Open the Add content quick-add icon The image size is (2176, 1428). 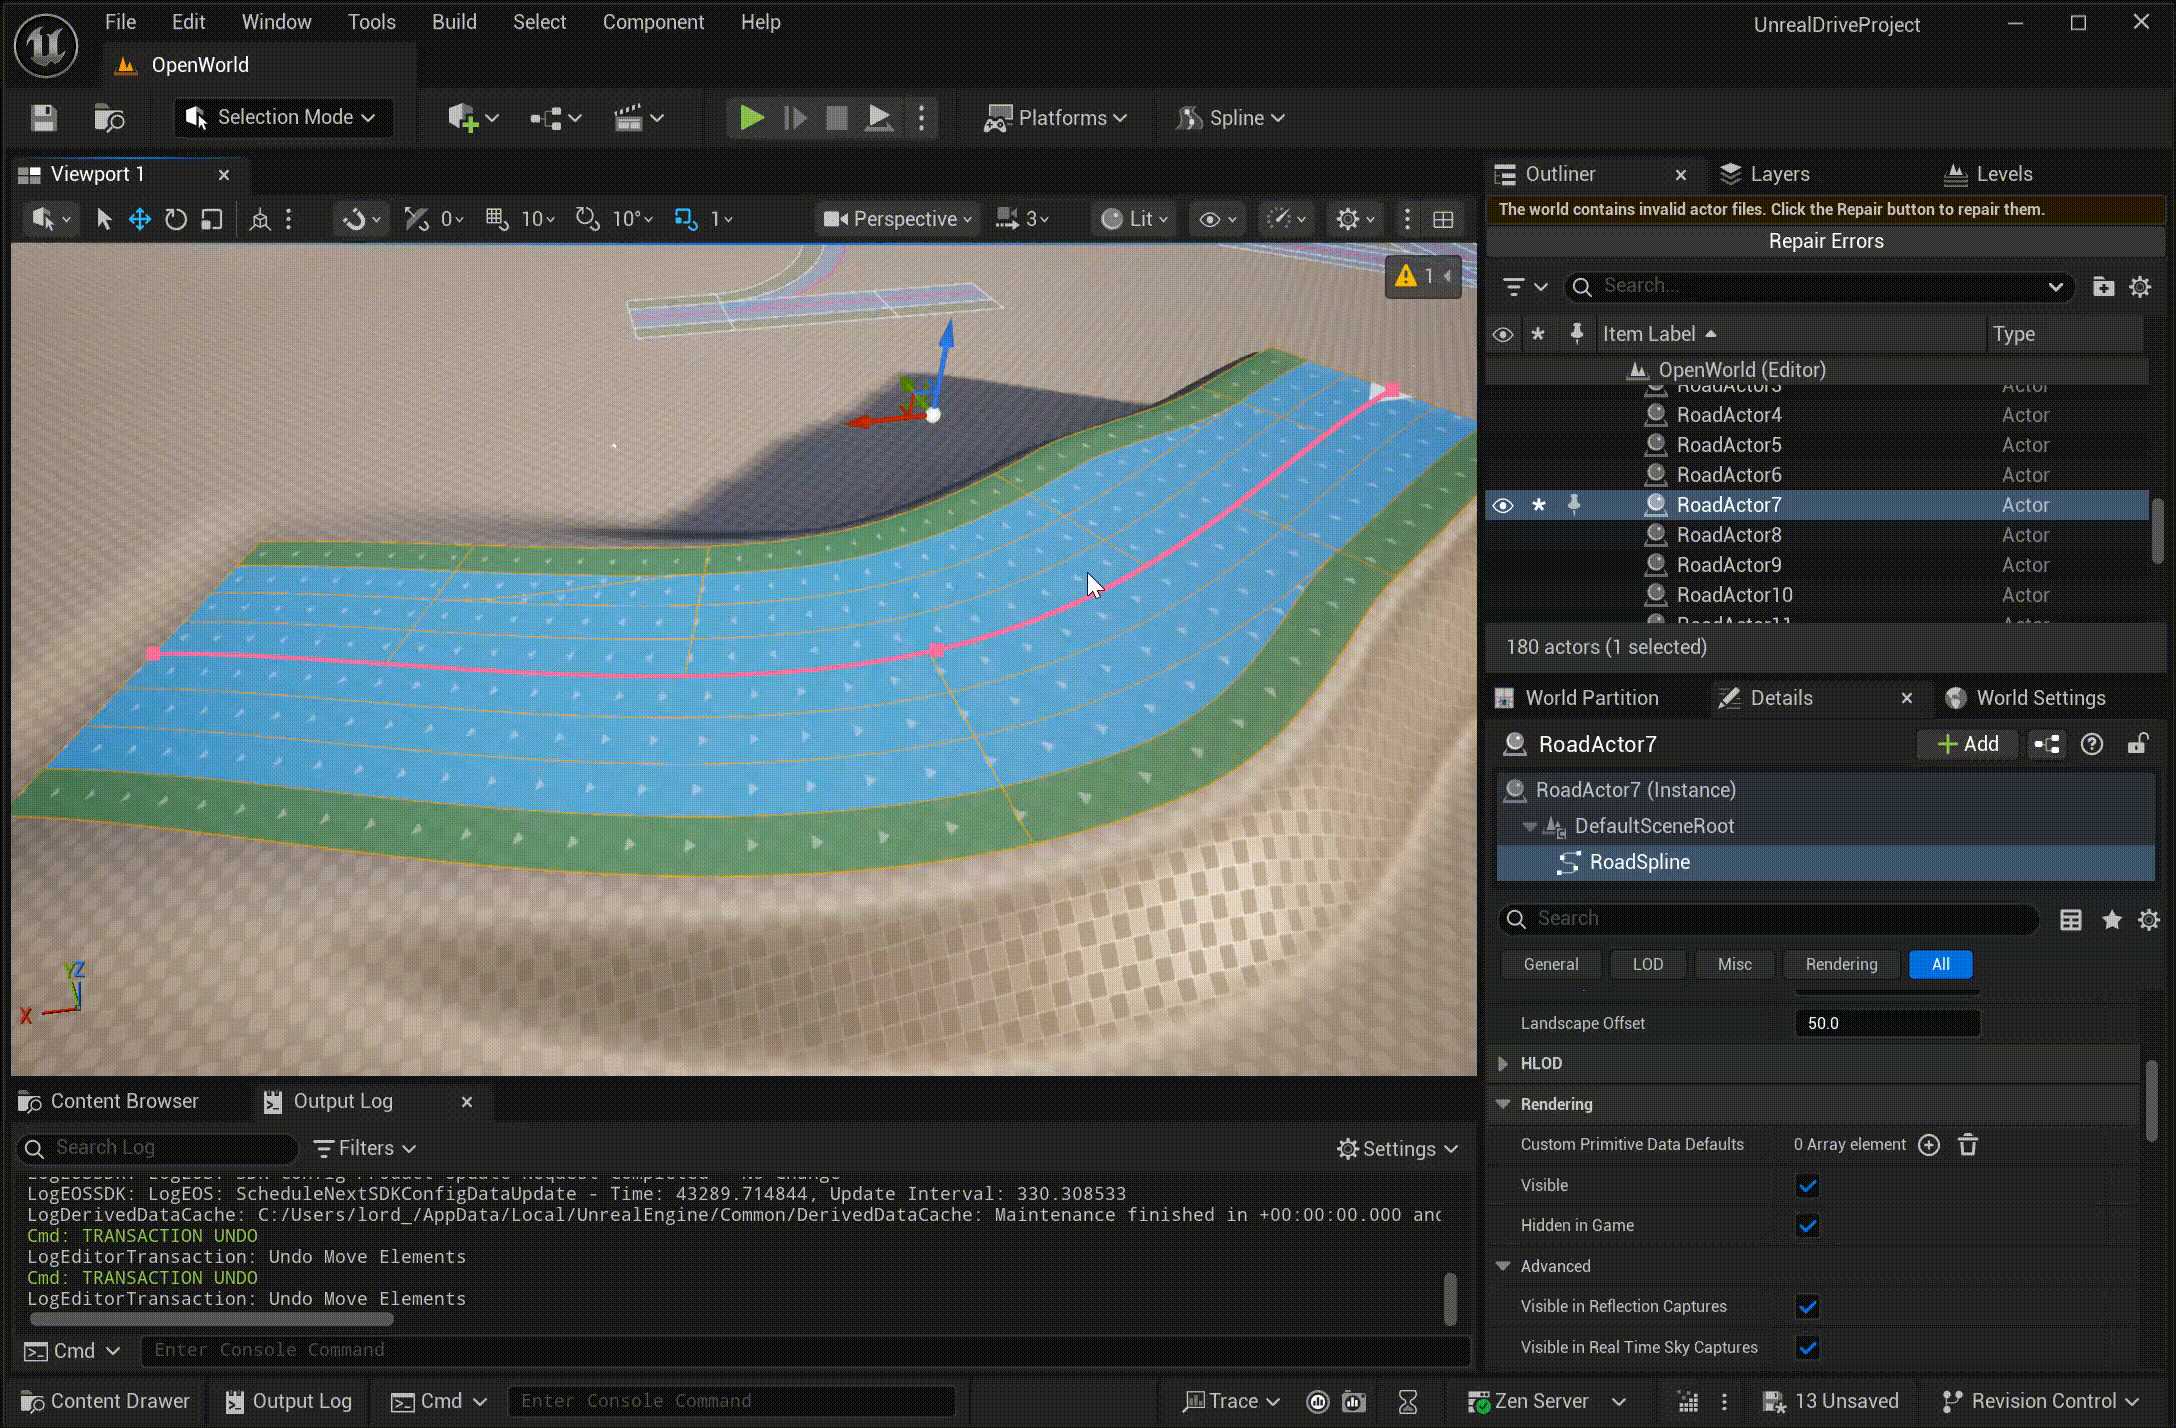coord(472,118)
